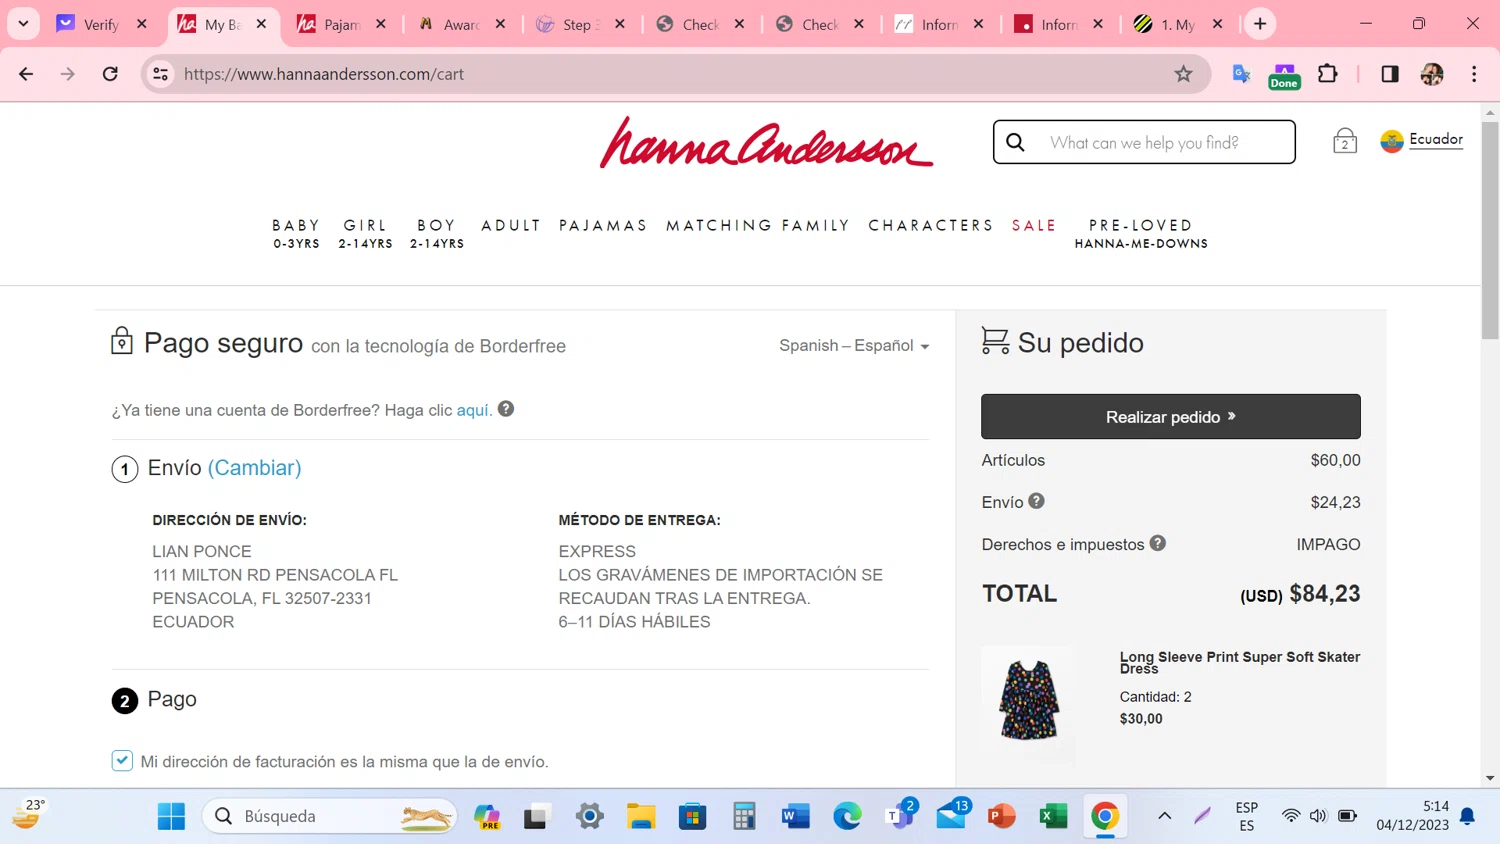Click the Windows taskbar search box
Screen dimensions: 1500x844
pos(330,816)
